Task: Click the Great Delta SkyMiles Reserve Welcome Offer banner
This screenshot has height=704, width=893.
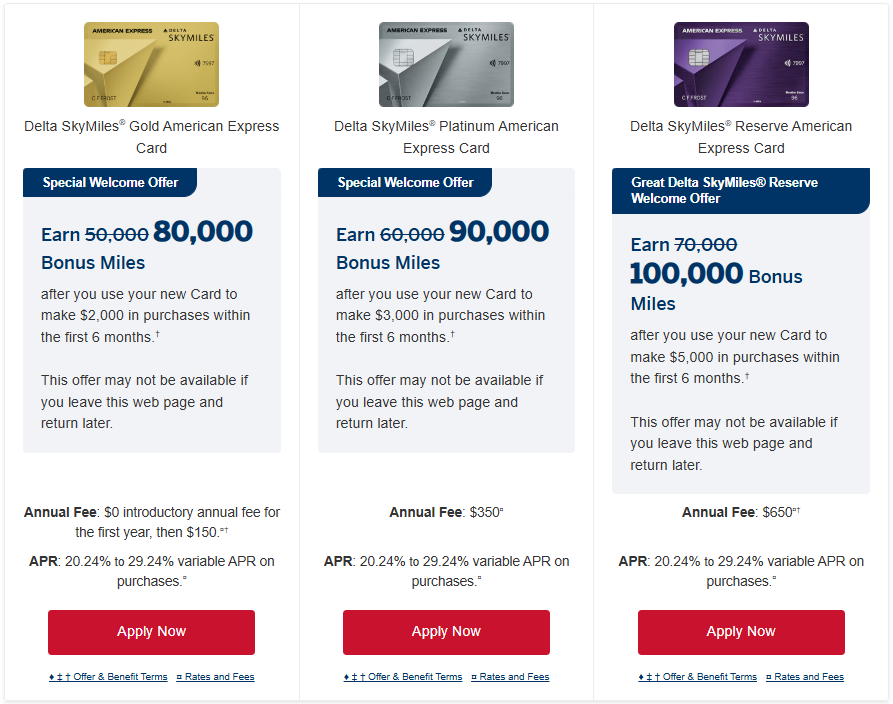Action: (741, 189)
